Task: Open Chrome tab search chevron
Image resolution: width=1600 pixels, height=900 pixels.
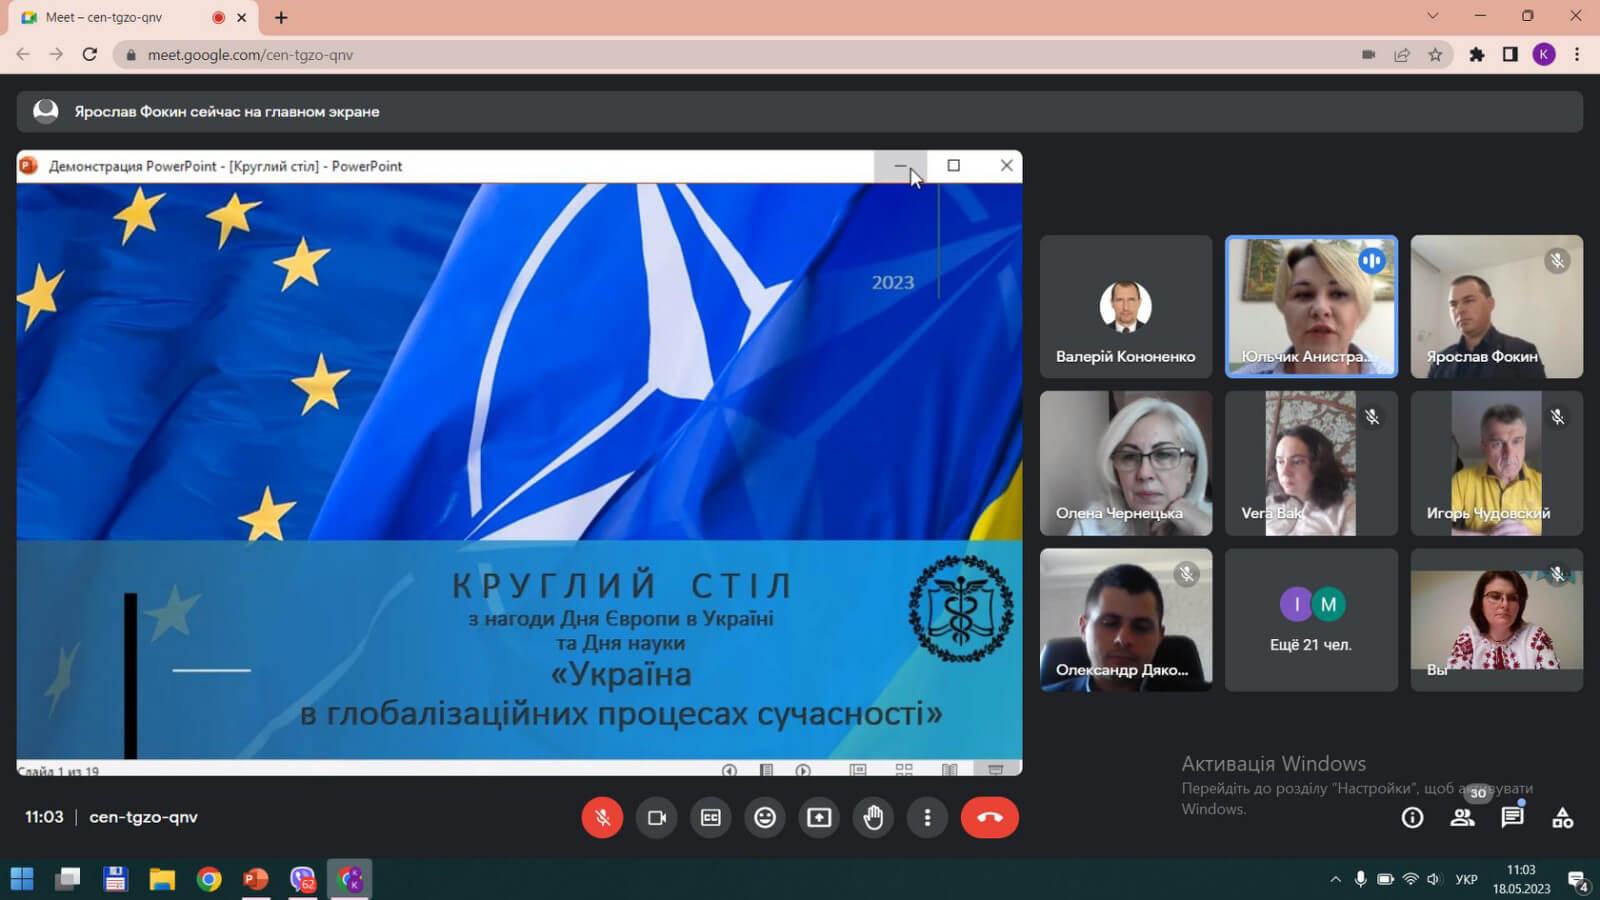Action: (x=1432, y=16)
